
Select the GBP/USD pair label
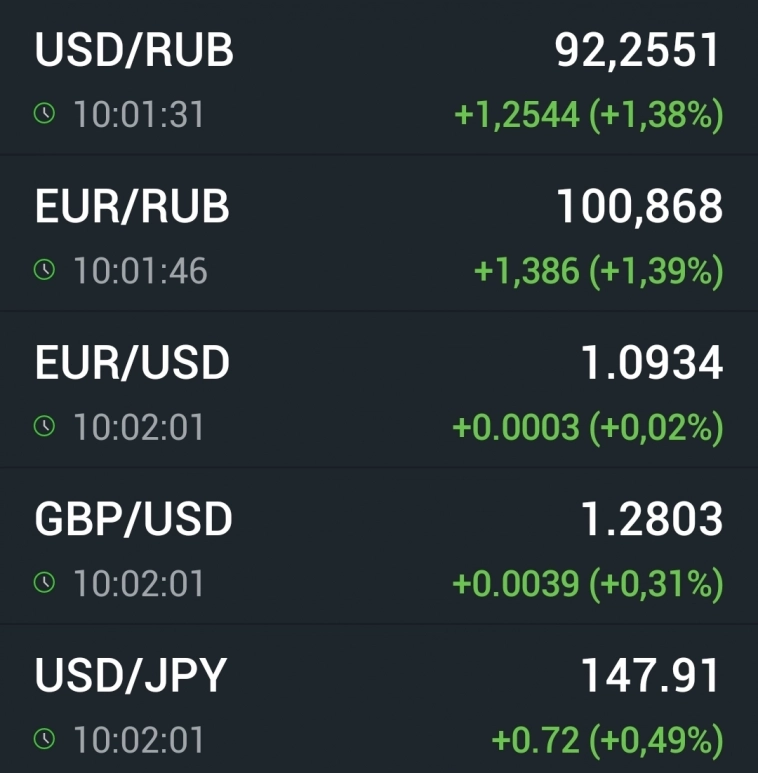[133, 519]
